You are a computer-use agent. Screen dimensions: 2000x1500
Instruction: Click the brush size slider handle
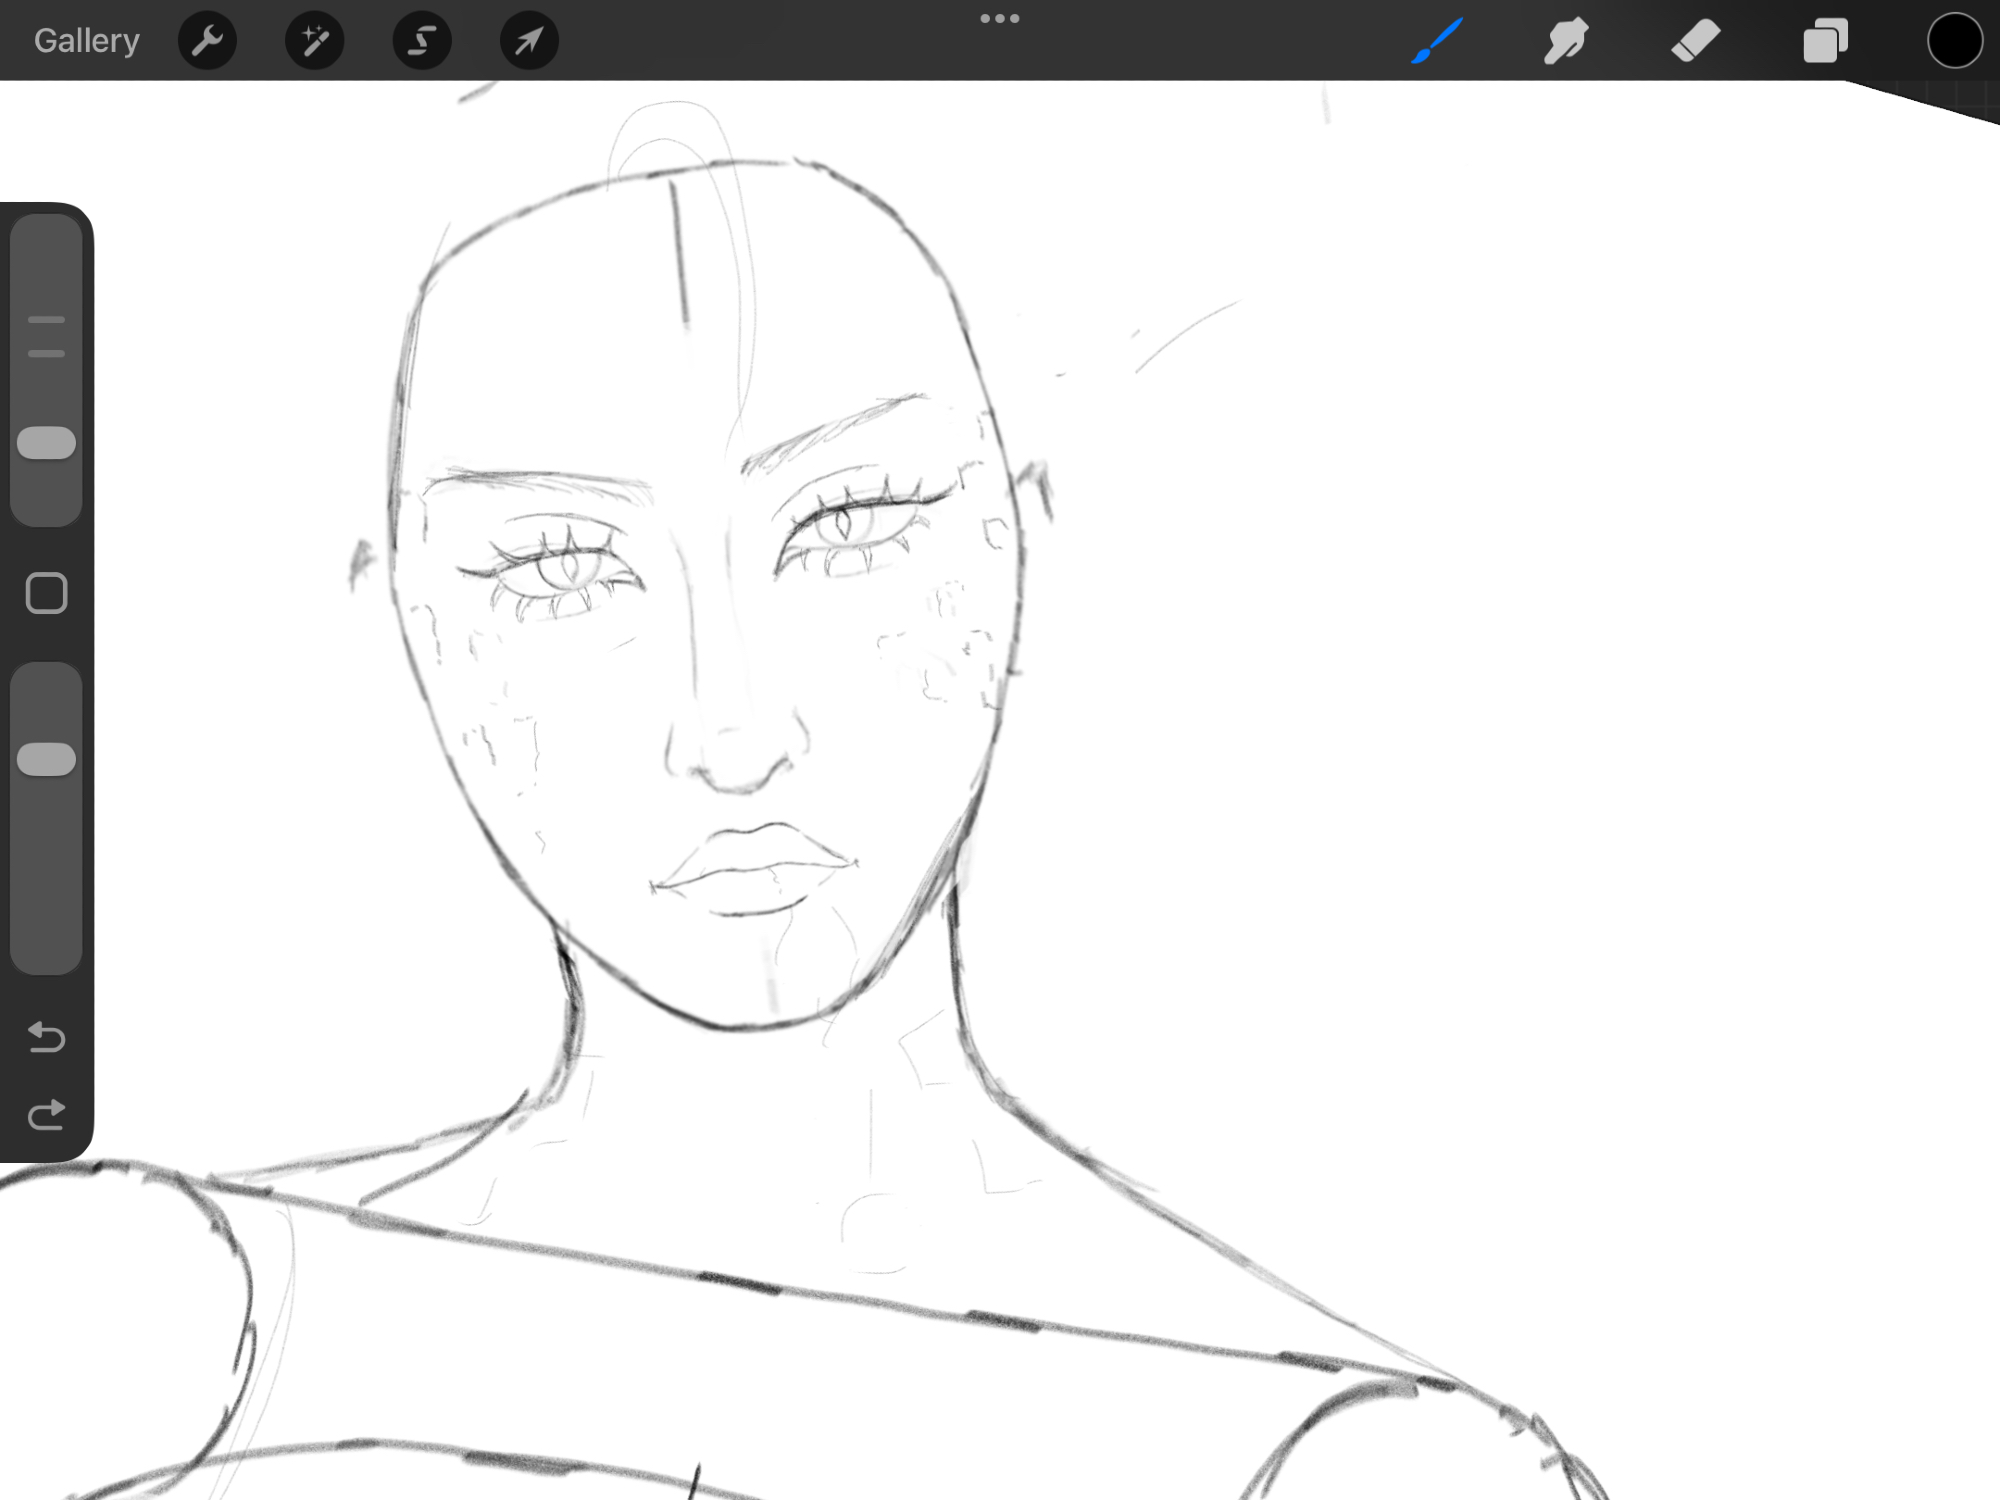46,443
